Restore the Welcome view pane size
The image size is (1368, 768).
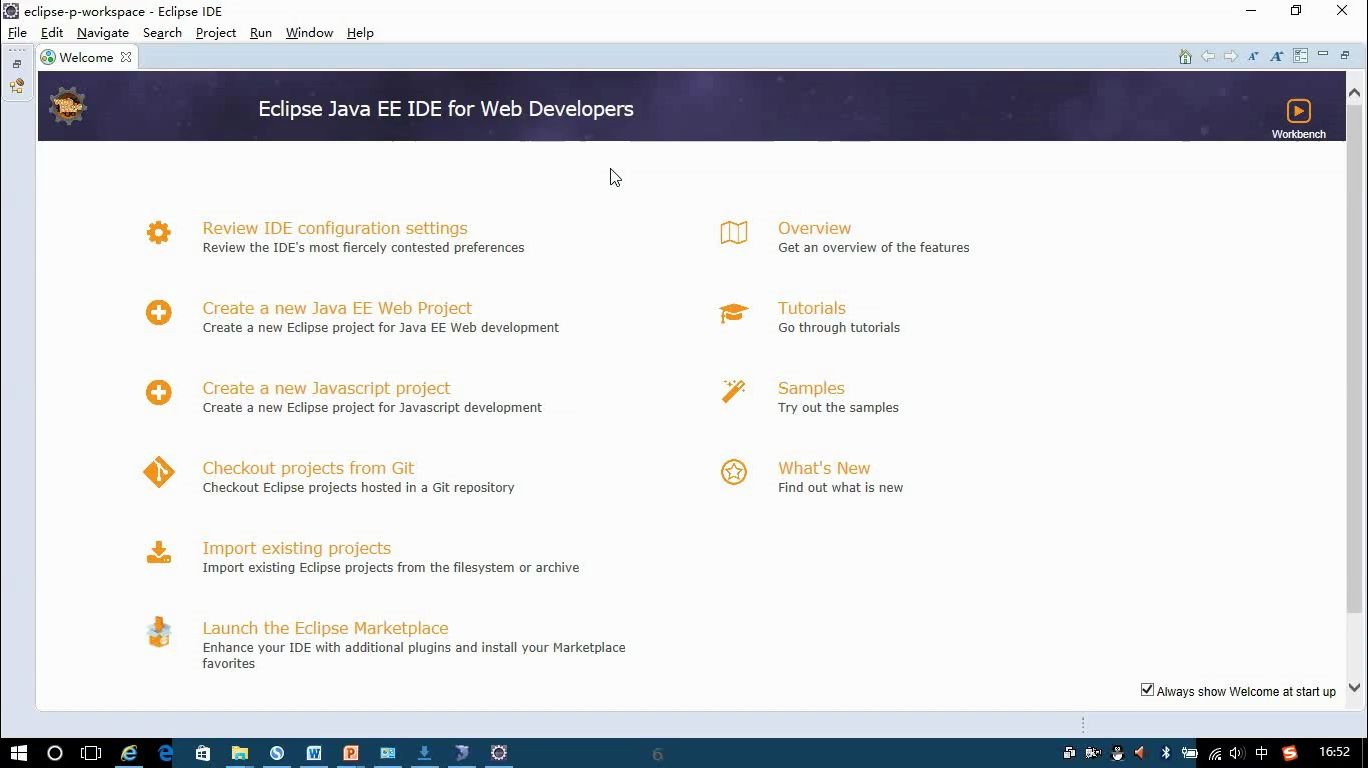(x=1345, y=55)
